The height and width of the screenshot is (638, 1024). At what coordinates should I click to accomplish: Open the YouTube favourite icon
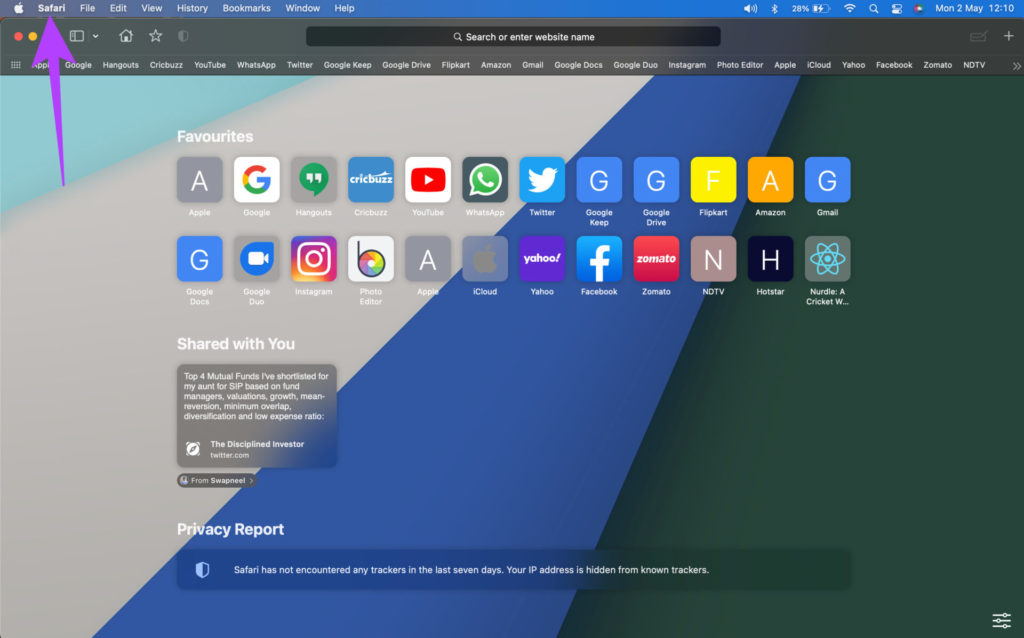pos(428,180)
